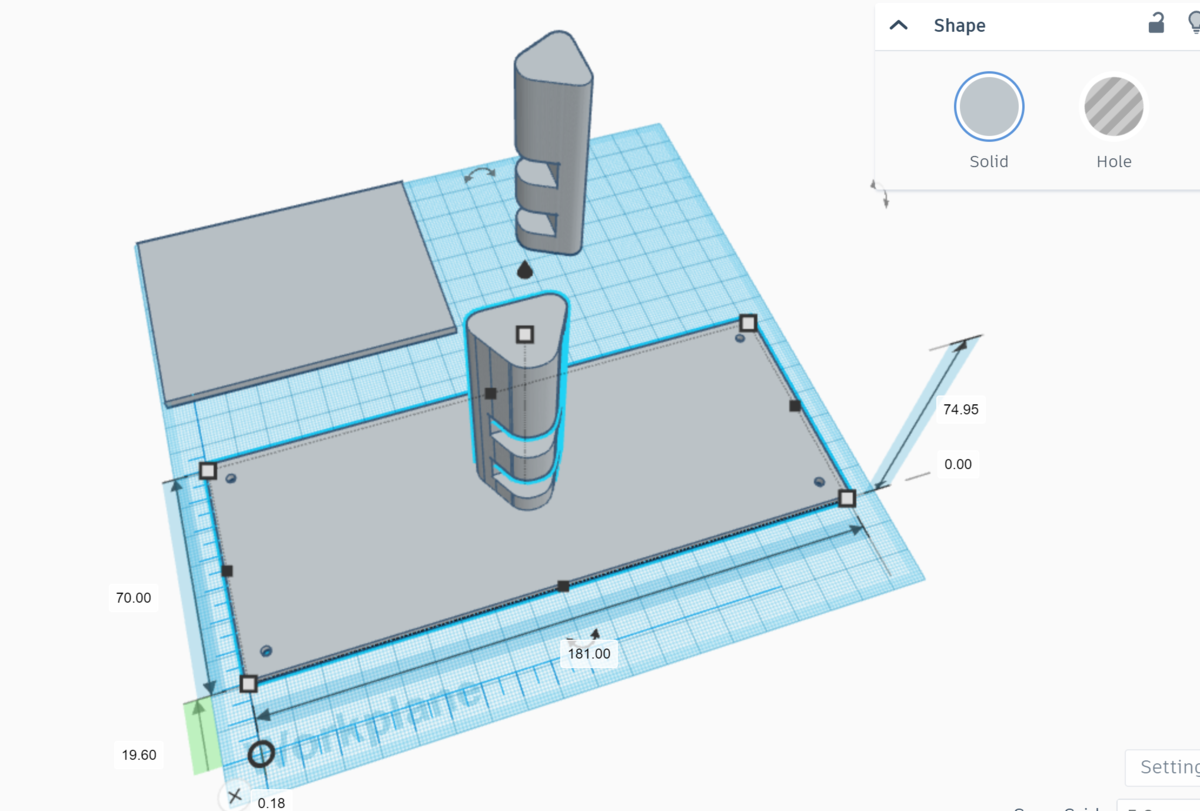Viewport: 1200px width, 811px height.
Task: Edit the 74.95 height value
Action: pos(959,409)
